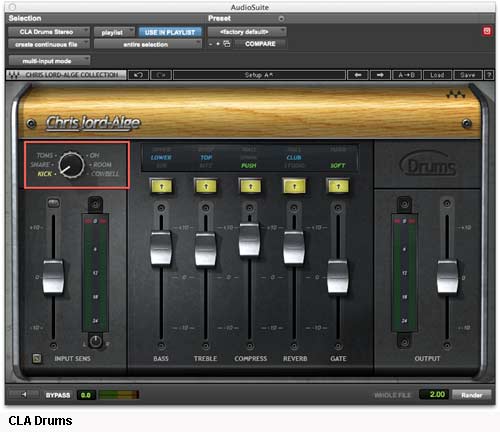Toggle the yellow Gate mode button
500x432 pixels.
(338, 186)
